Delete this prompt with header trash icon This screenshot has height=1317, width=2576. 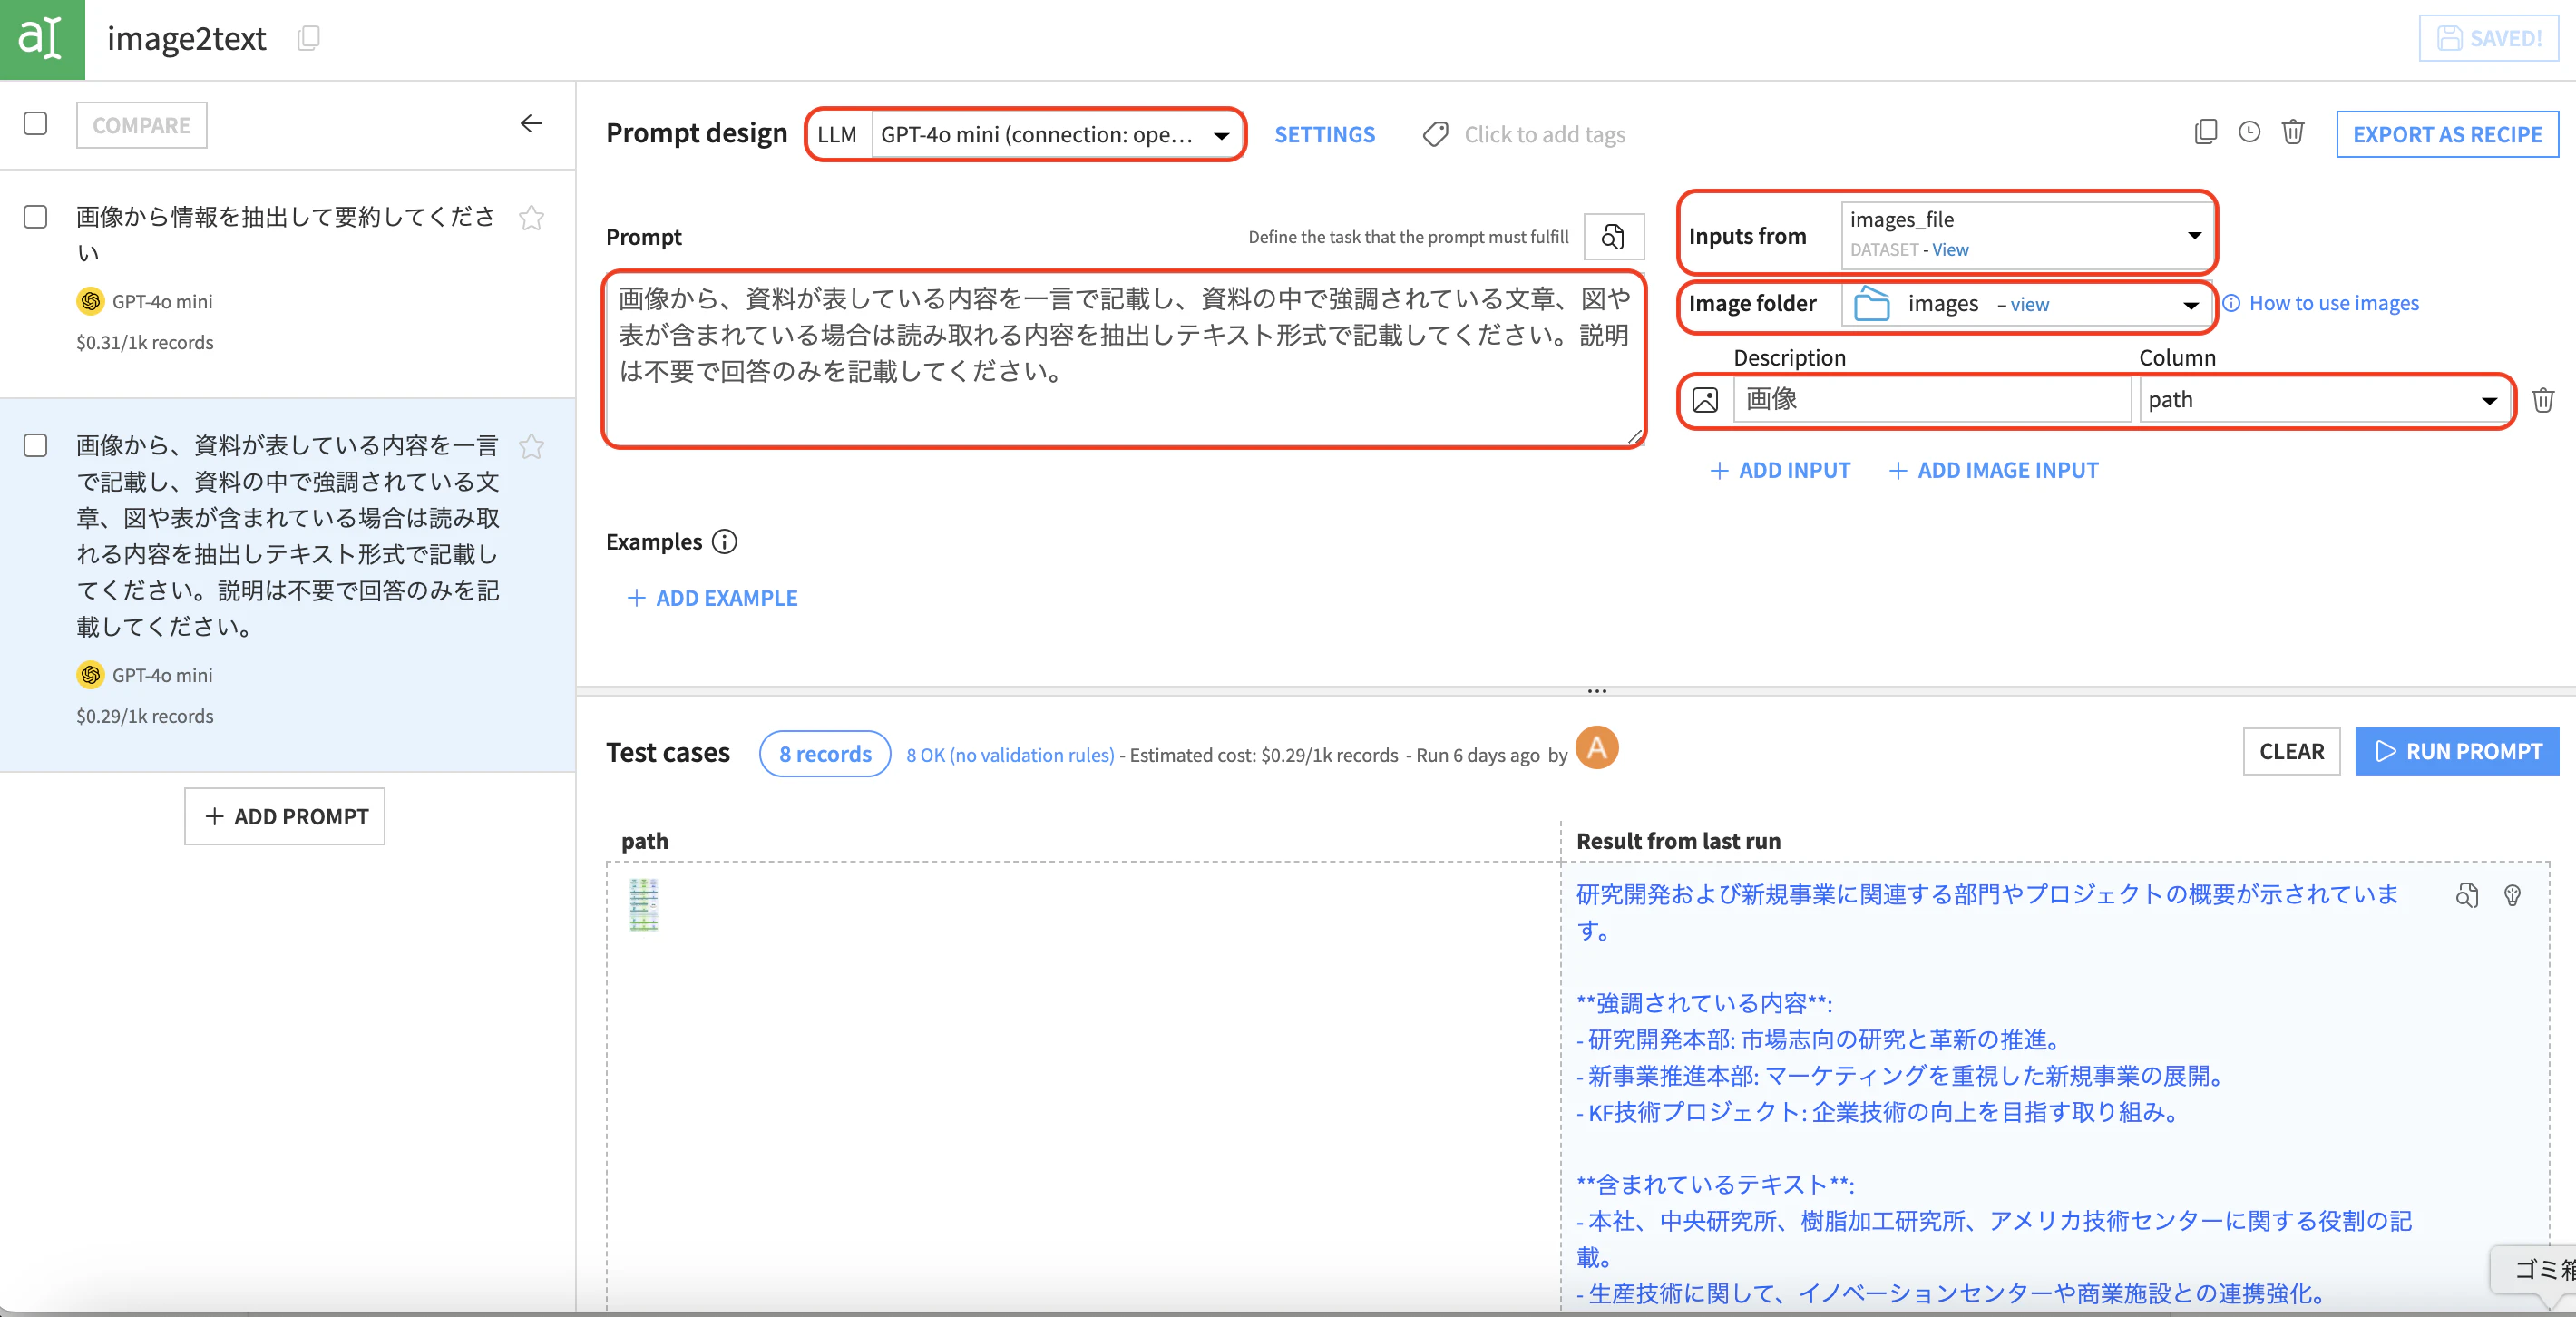(2293, 133)
